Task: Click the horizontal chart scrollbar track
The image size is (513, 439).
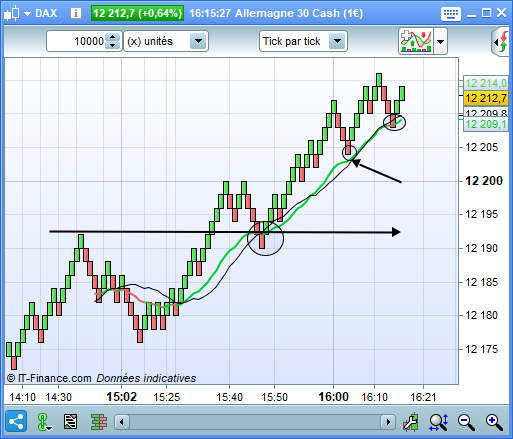Action: pos(255,422)
